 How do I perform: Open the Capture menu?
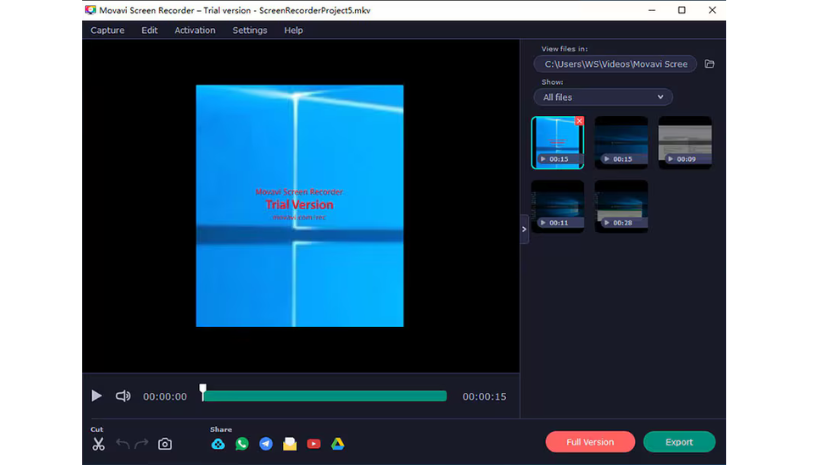(x=107, y=30)
